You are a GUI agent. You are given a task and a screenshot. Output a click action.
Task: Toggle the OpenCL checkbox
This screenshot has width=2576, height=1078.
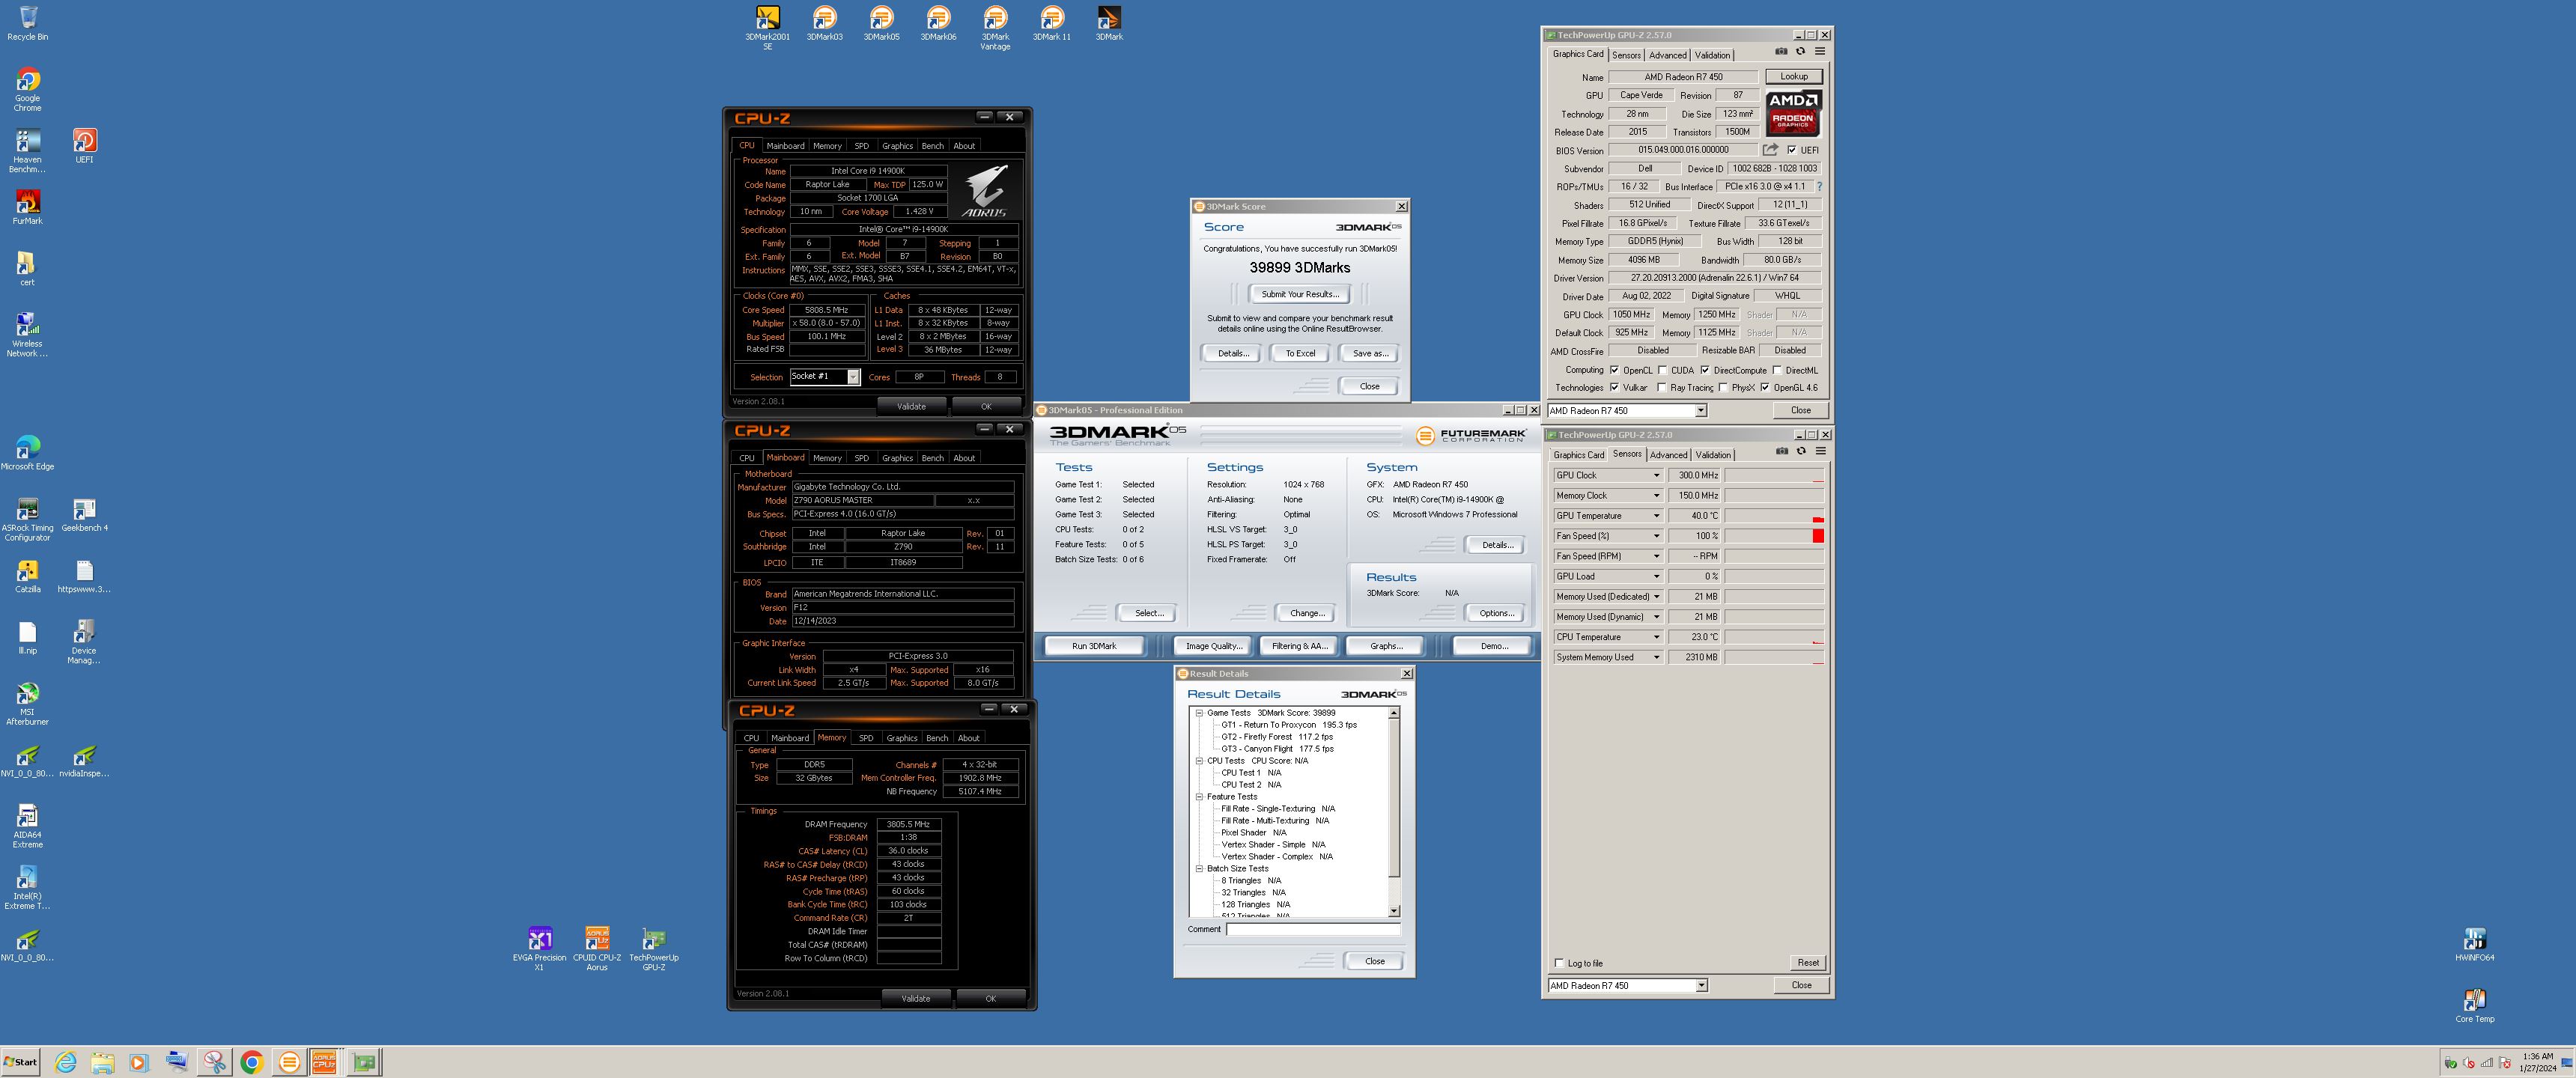1614,370
